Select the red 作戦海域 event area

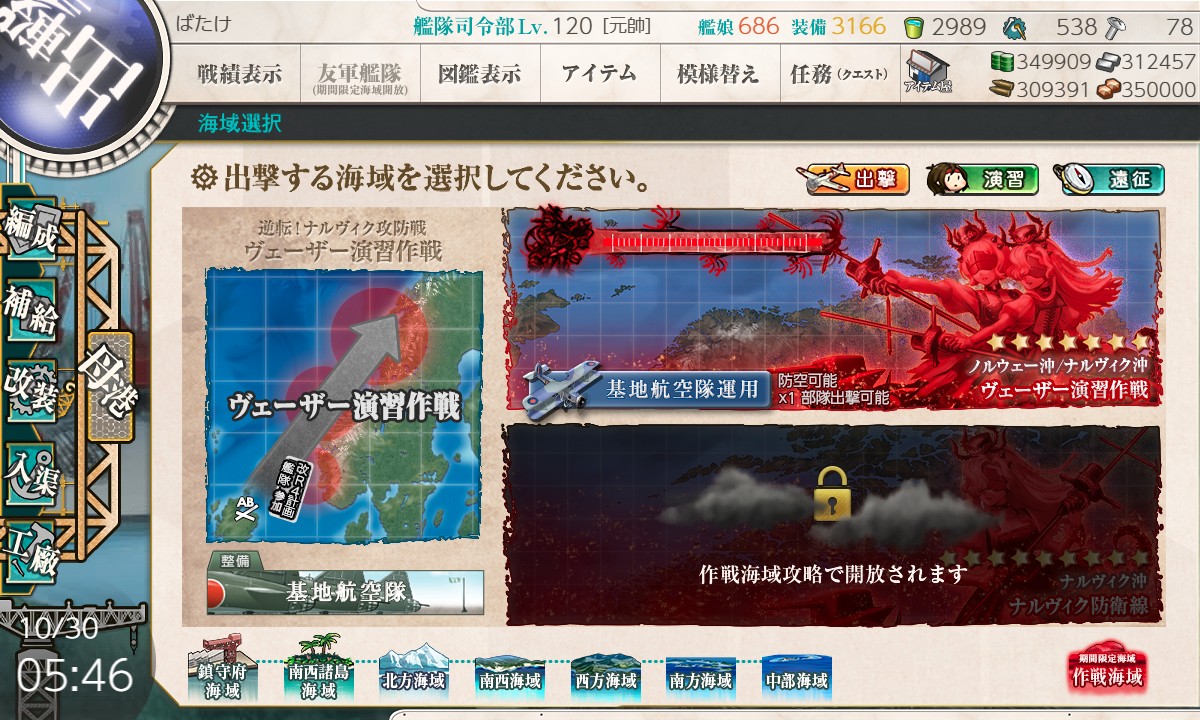click(1106, 671)
